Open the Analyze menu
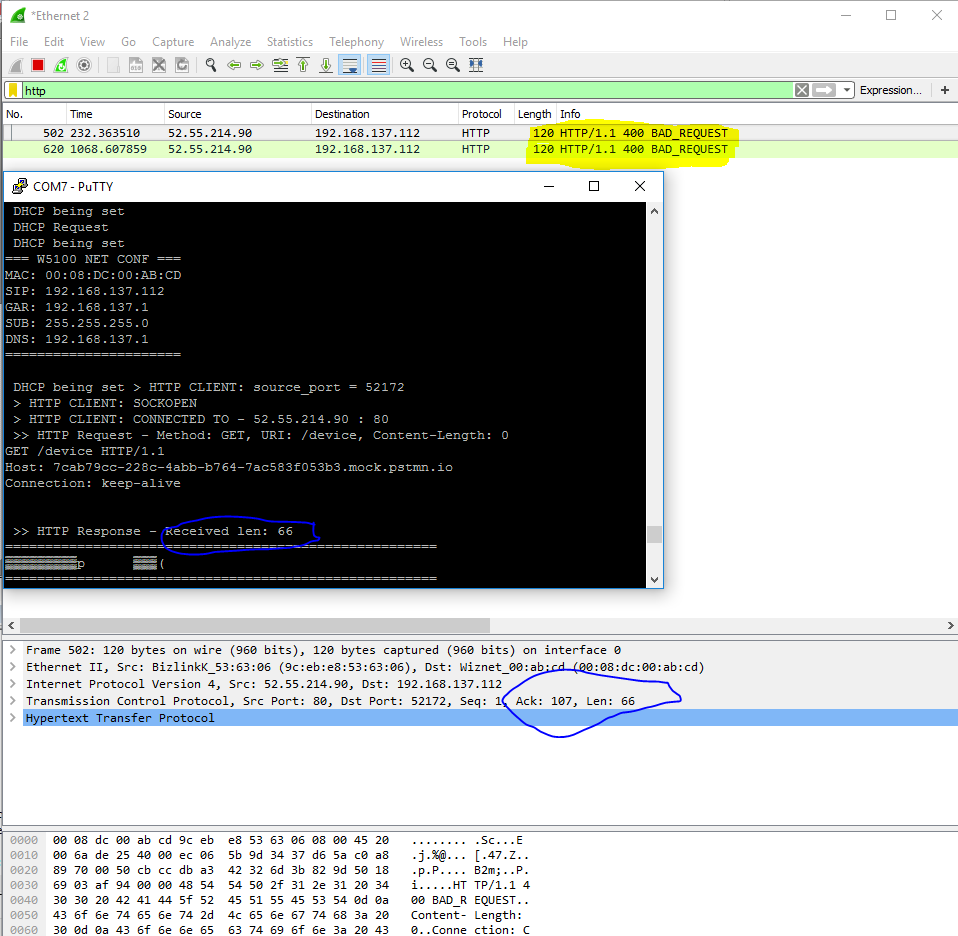 [x=230, y=42]
